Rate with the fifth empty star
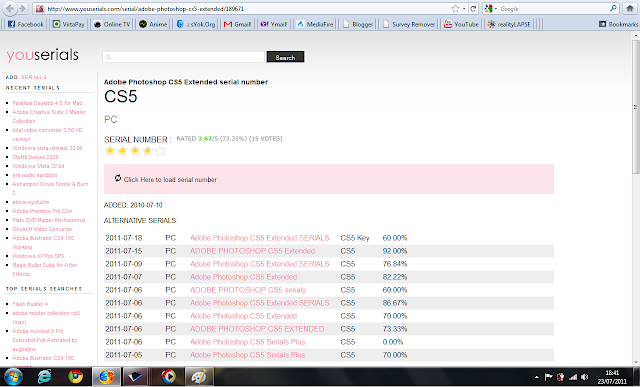Screen dimensions: 640x387 [x=160, y=151]
